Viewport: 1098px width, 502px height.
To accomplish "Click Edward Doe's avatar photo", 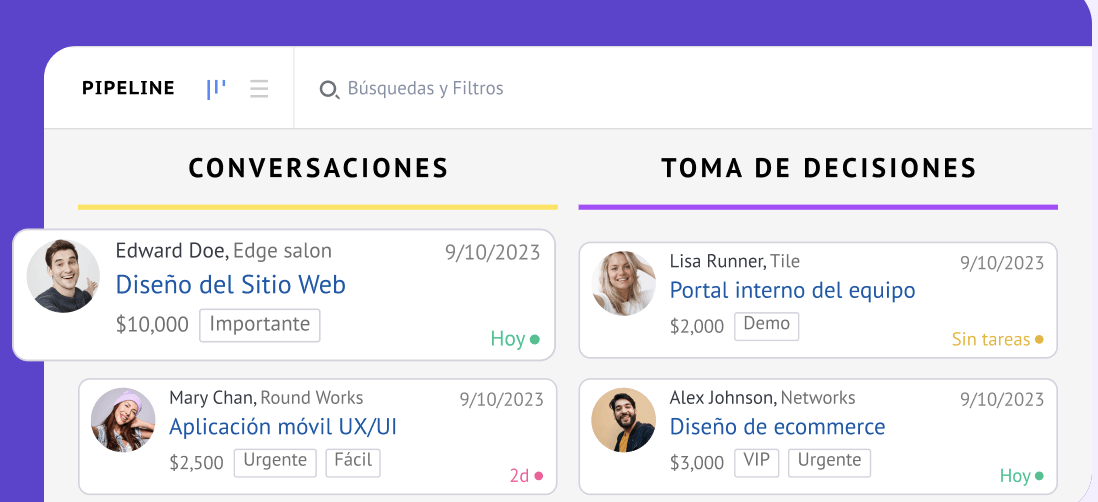I will pos(63,276).
